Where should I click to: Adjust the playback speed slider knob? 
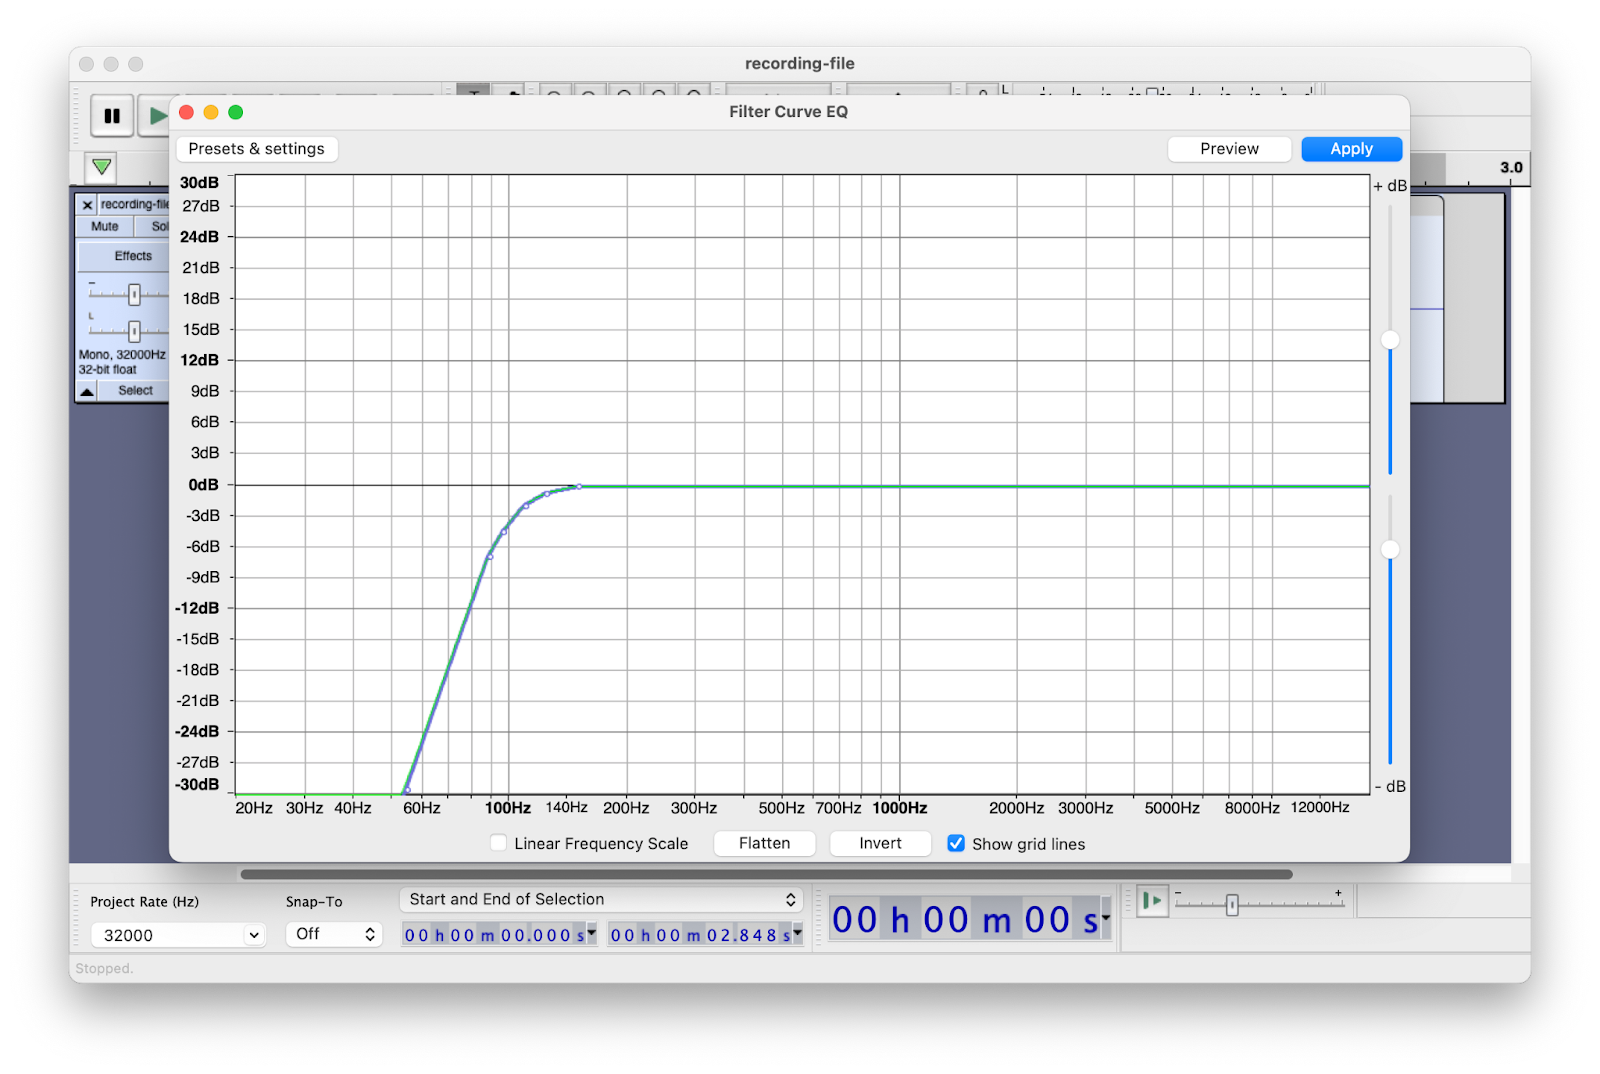(x=1232, y=905)
